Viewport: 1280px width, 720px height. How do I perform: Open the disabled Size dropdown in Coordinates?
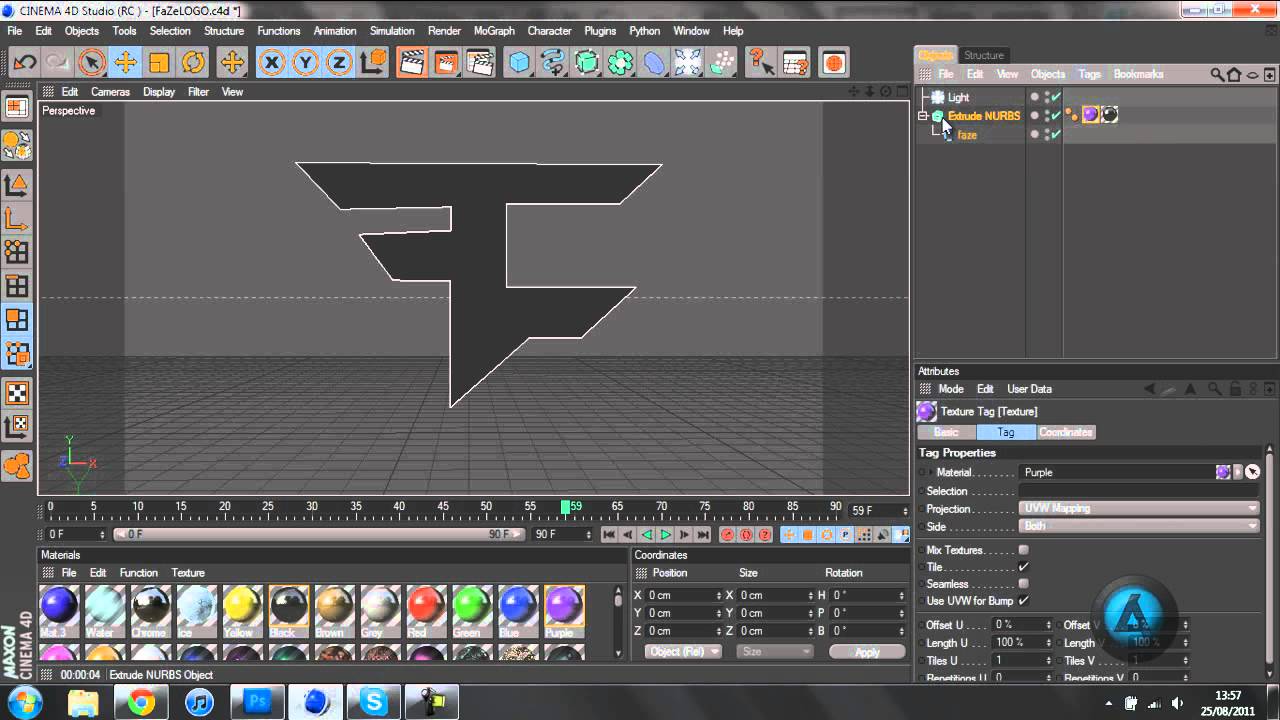click(775, 652)
